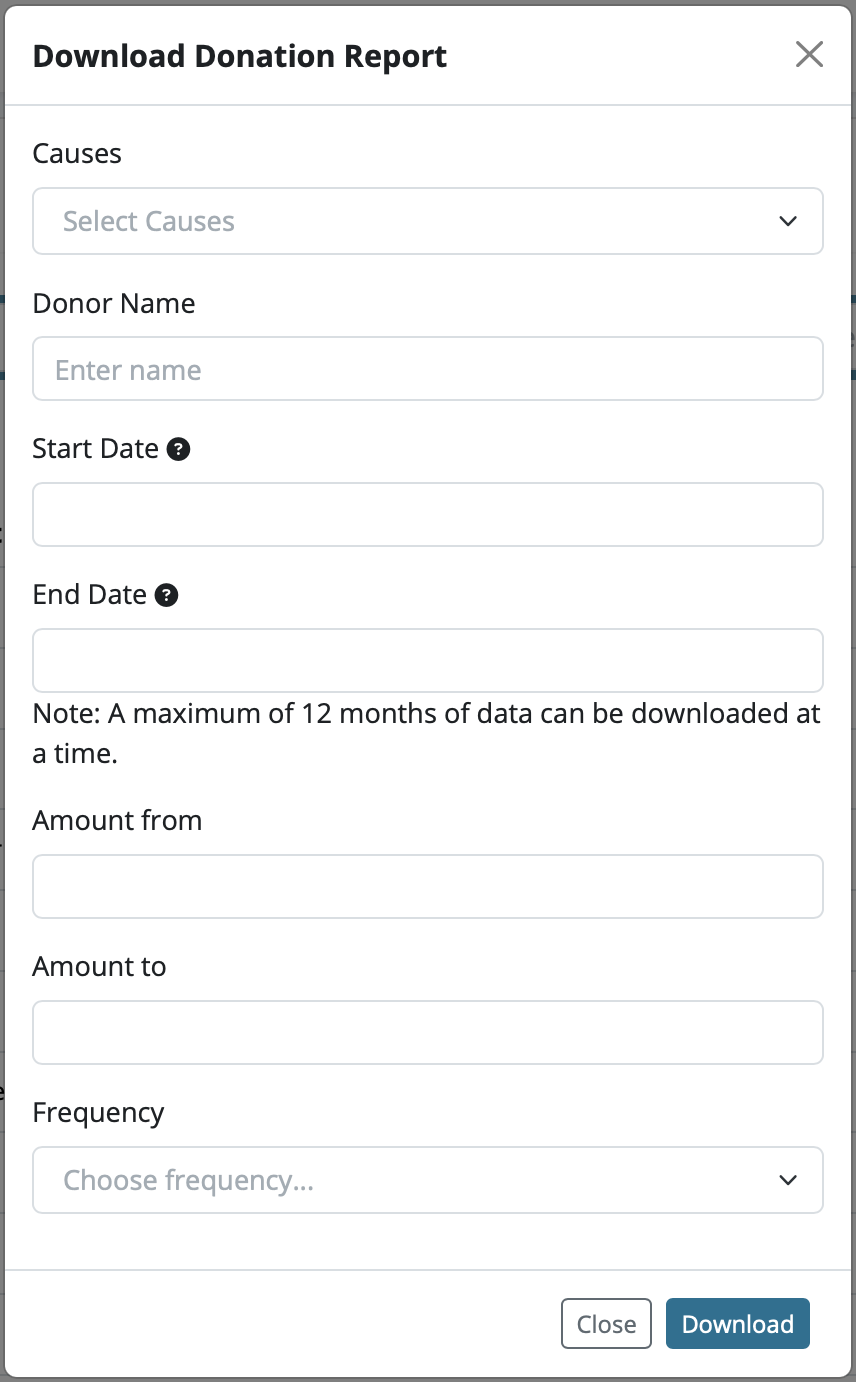Screen dimensions: 856x1382
Task: Click the Amount to input field
Action: [x=428, y=1032]
